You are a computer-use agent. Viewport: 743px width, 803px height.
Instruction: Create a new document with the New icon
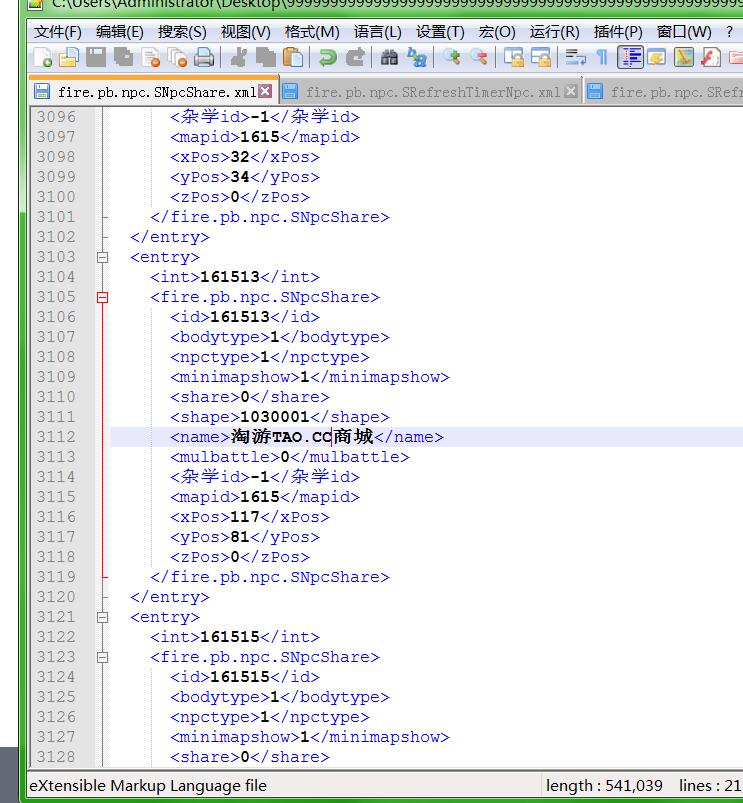click(x=43, y=57)
